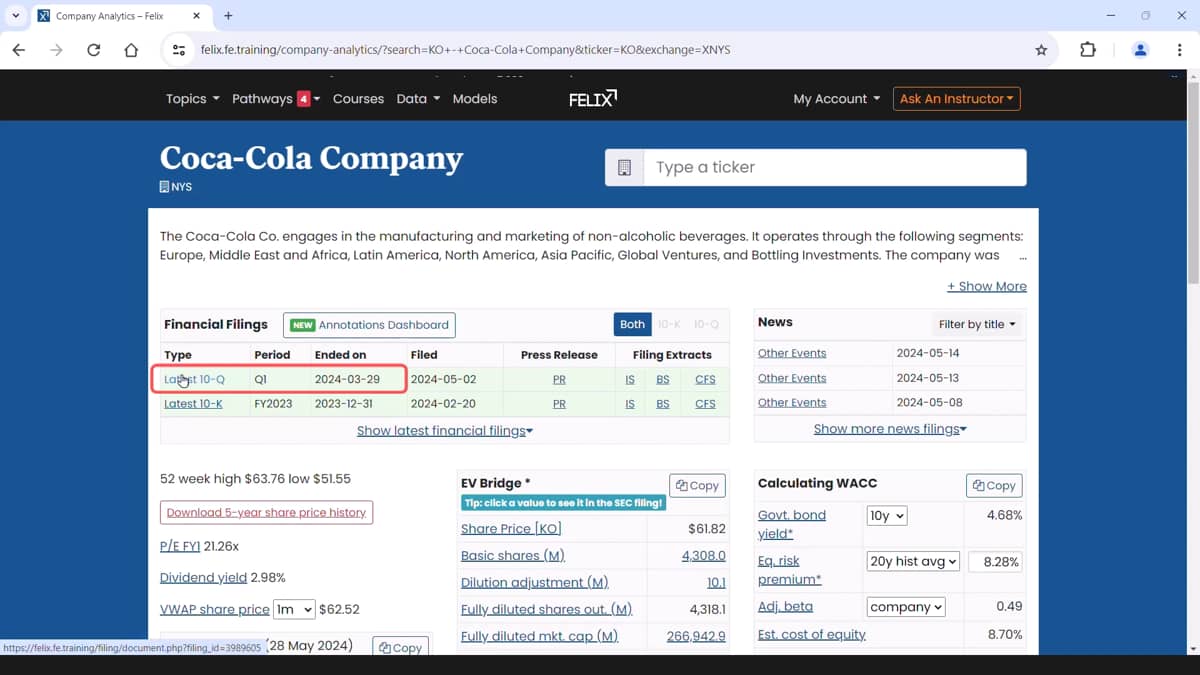Click the FELIX logo
The width and height of the screenshot is (1200, 675).
pos(593,98)
